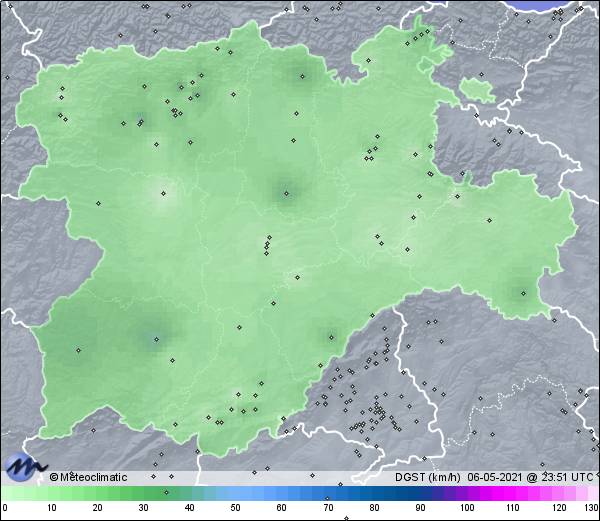Viewport: 600px width, 521px height.
Task: Click the 90 legend number
Action: point(421,508)
